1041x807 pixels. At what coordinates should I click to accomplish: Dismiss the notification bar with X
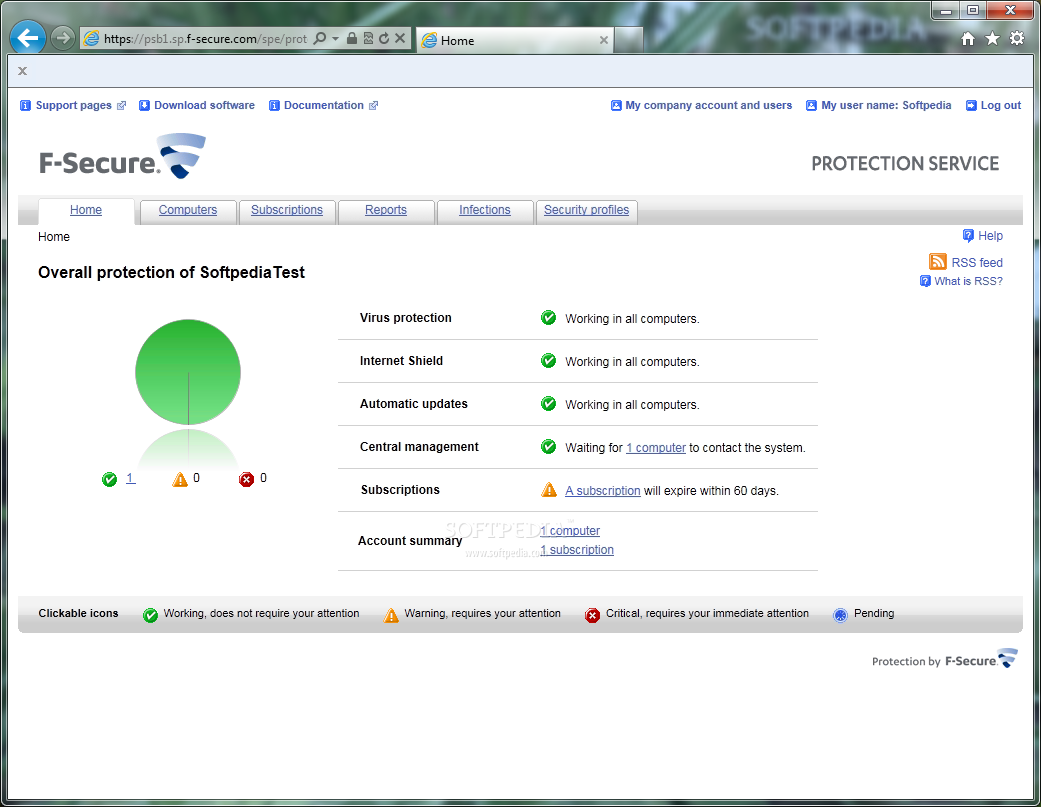23,71
